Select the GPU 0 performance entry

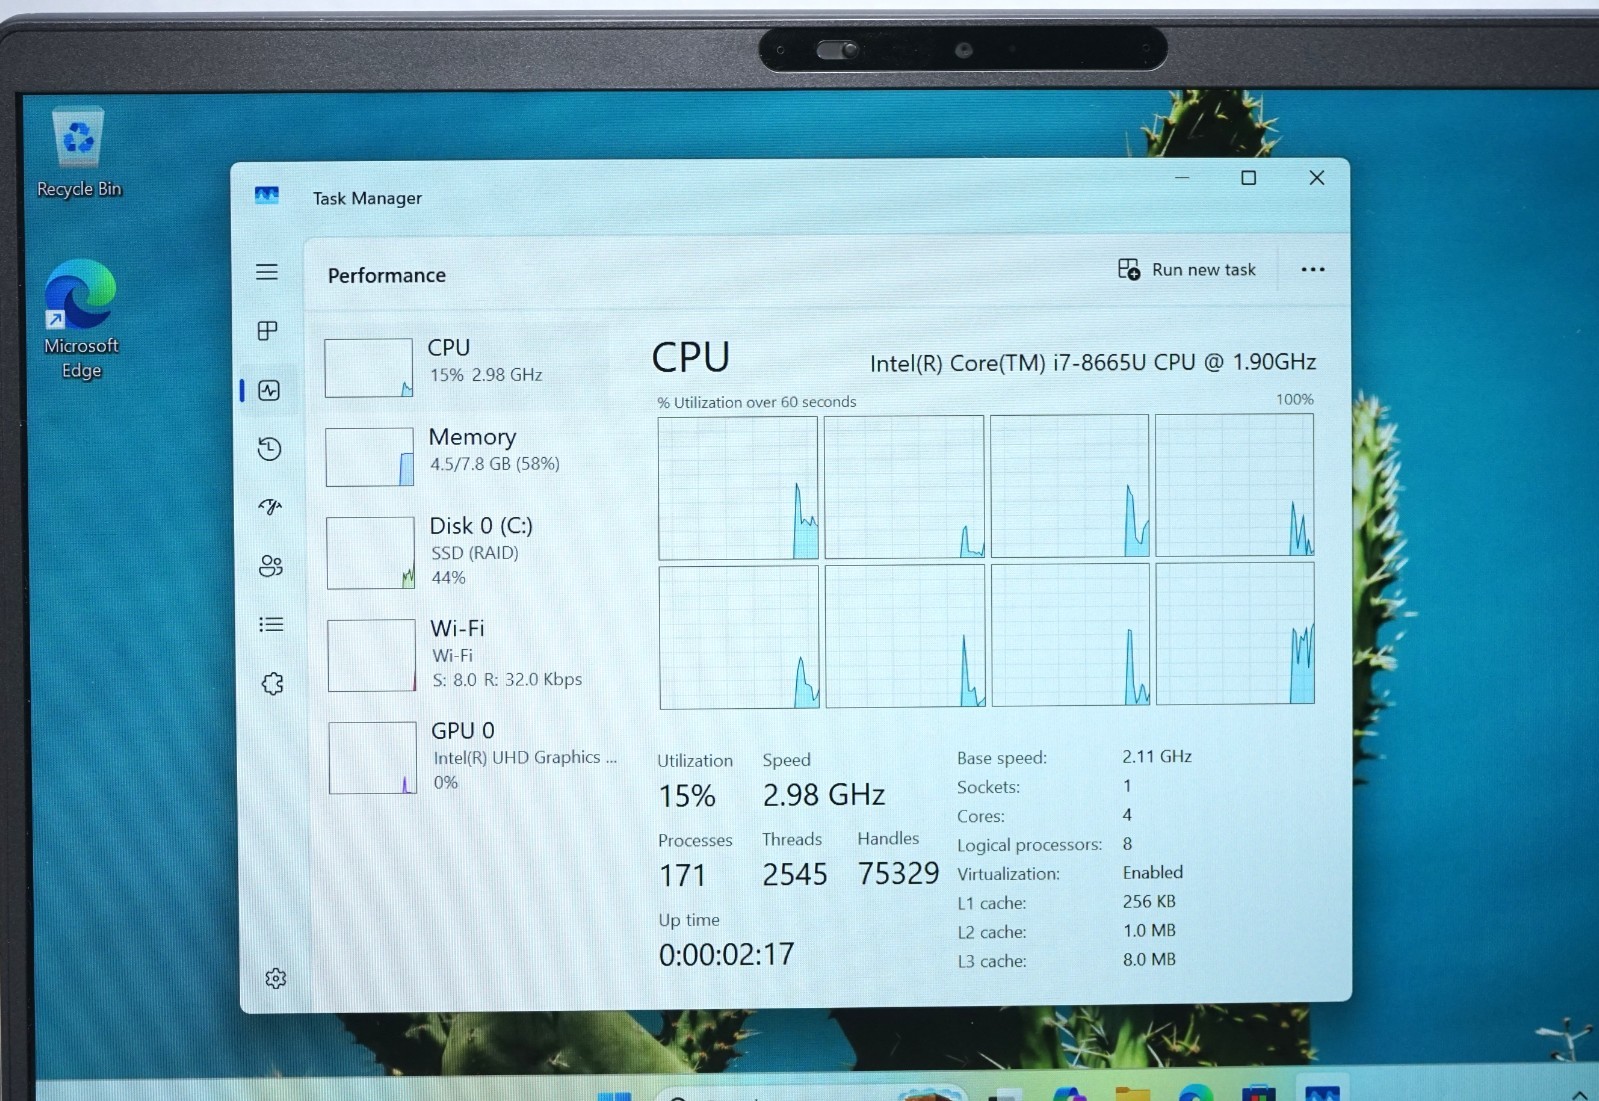tap(470, 757)
